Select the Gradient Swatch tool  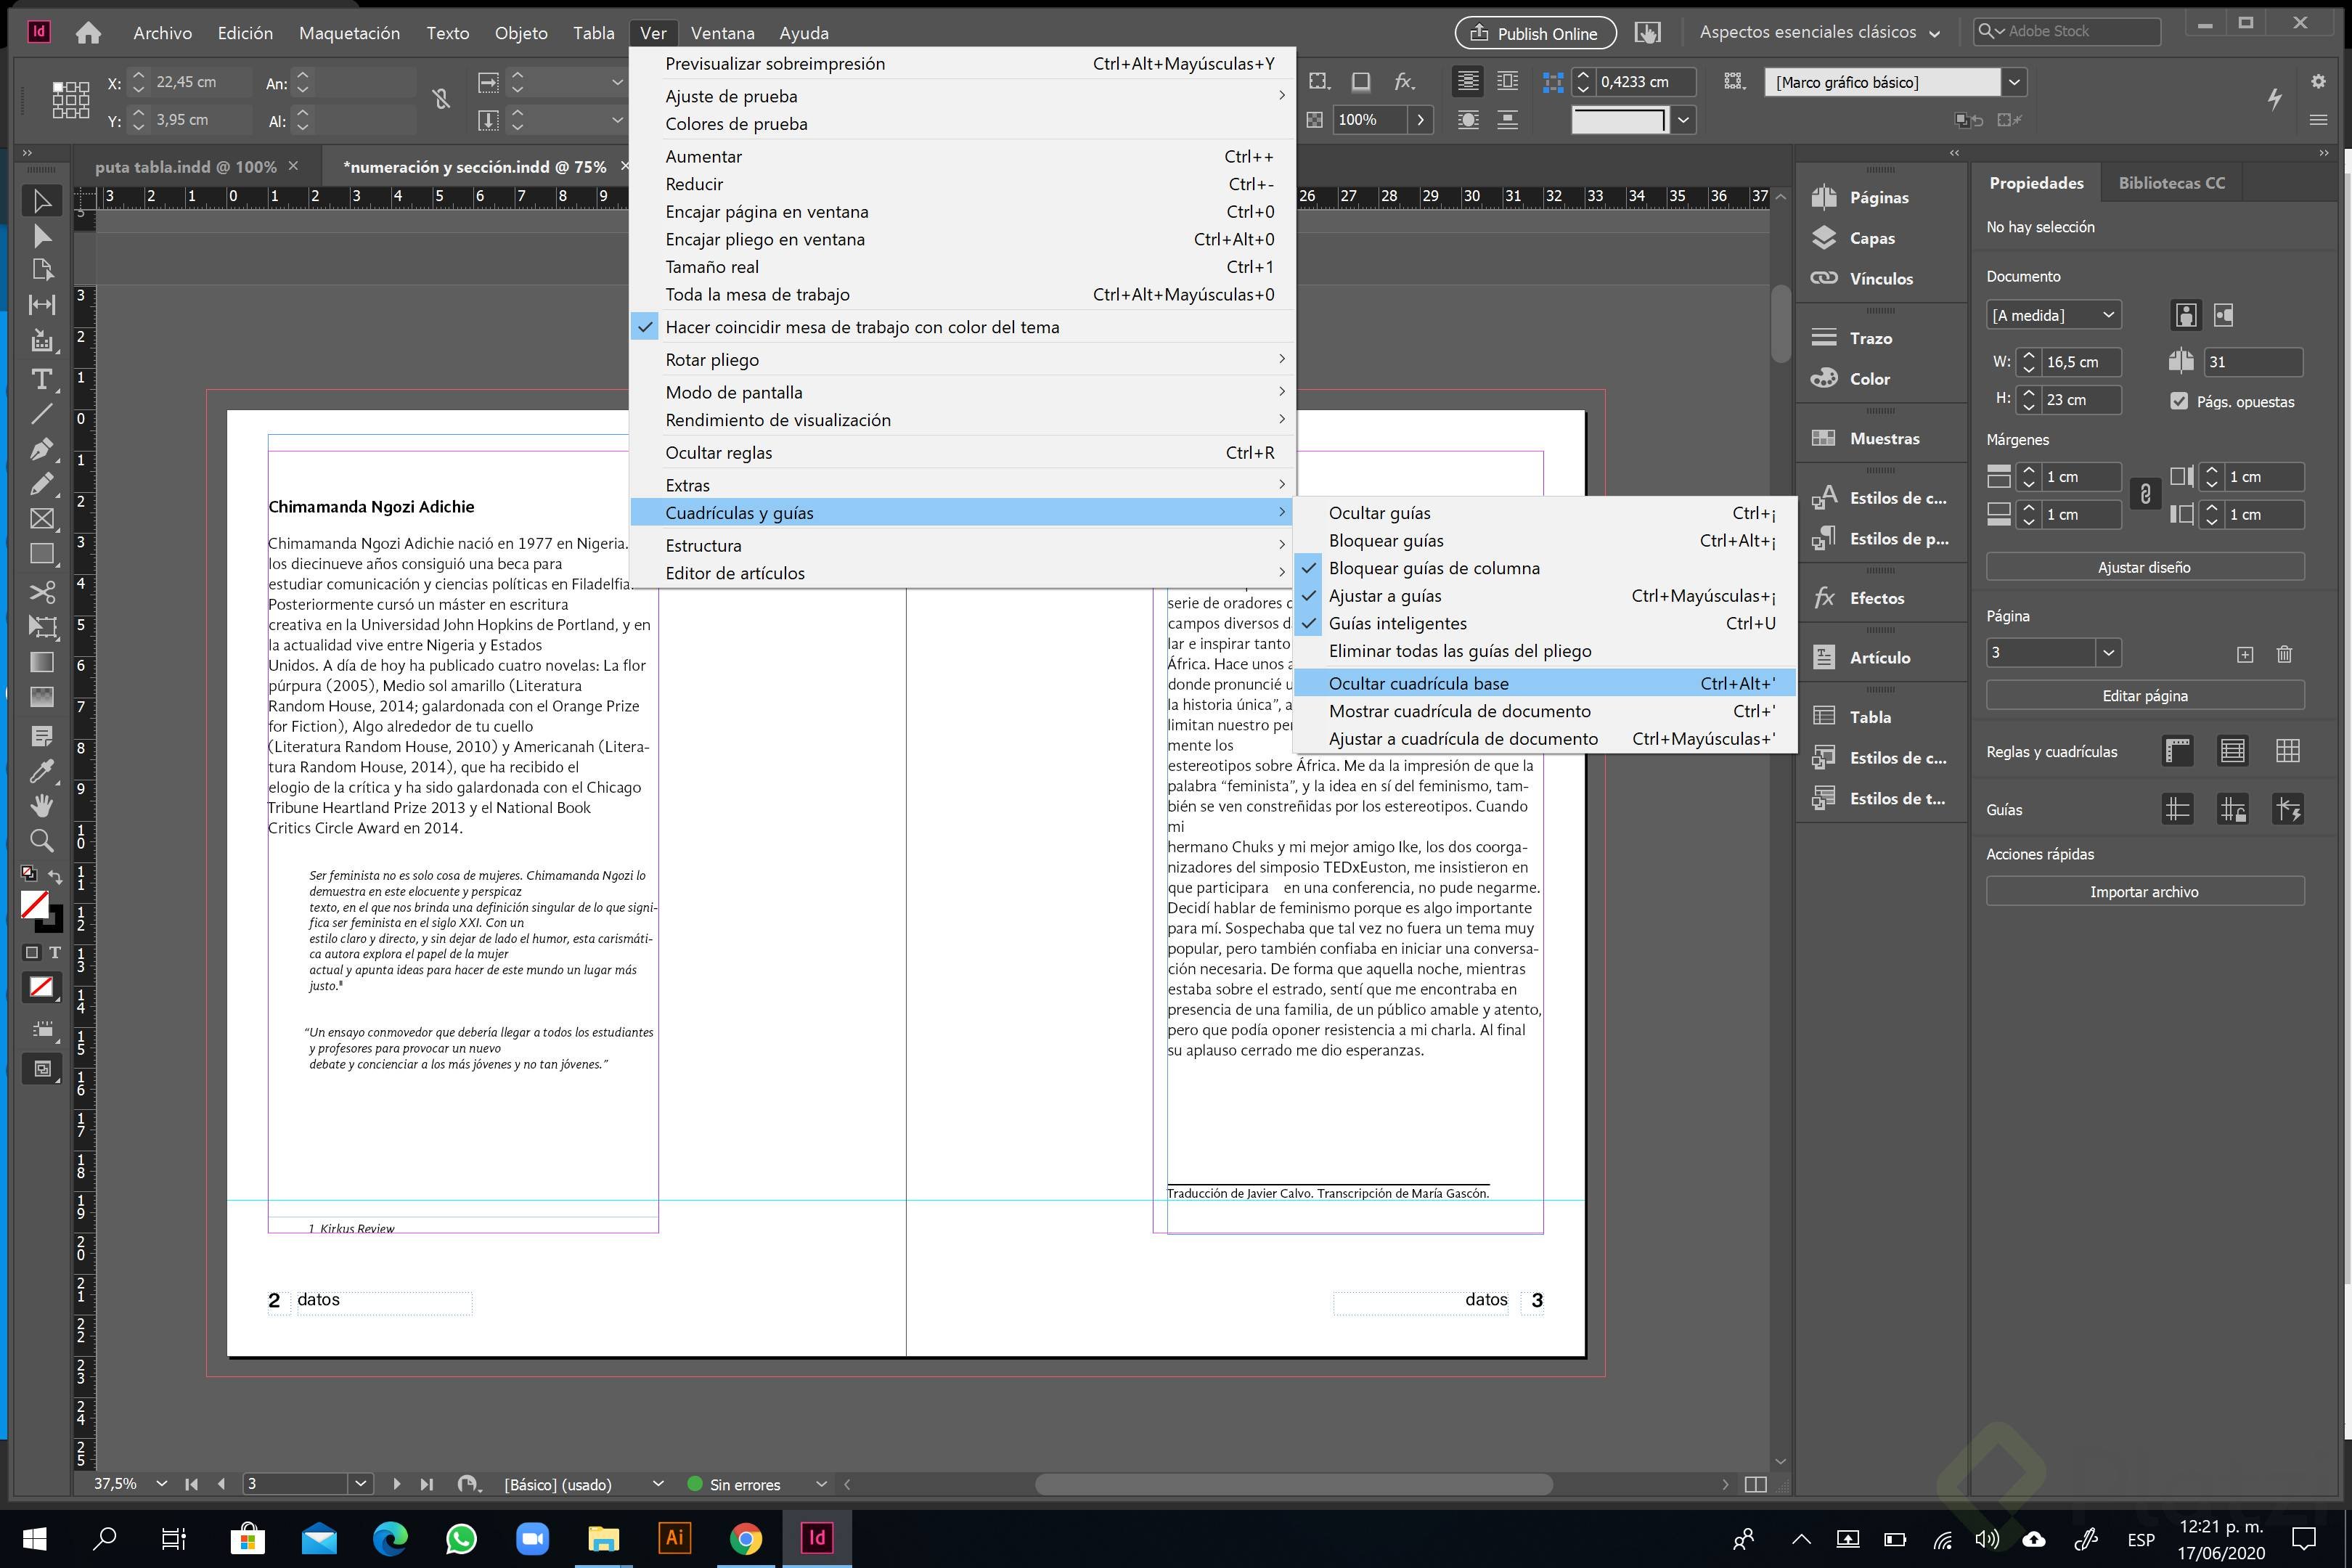(x=41, y=662)
